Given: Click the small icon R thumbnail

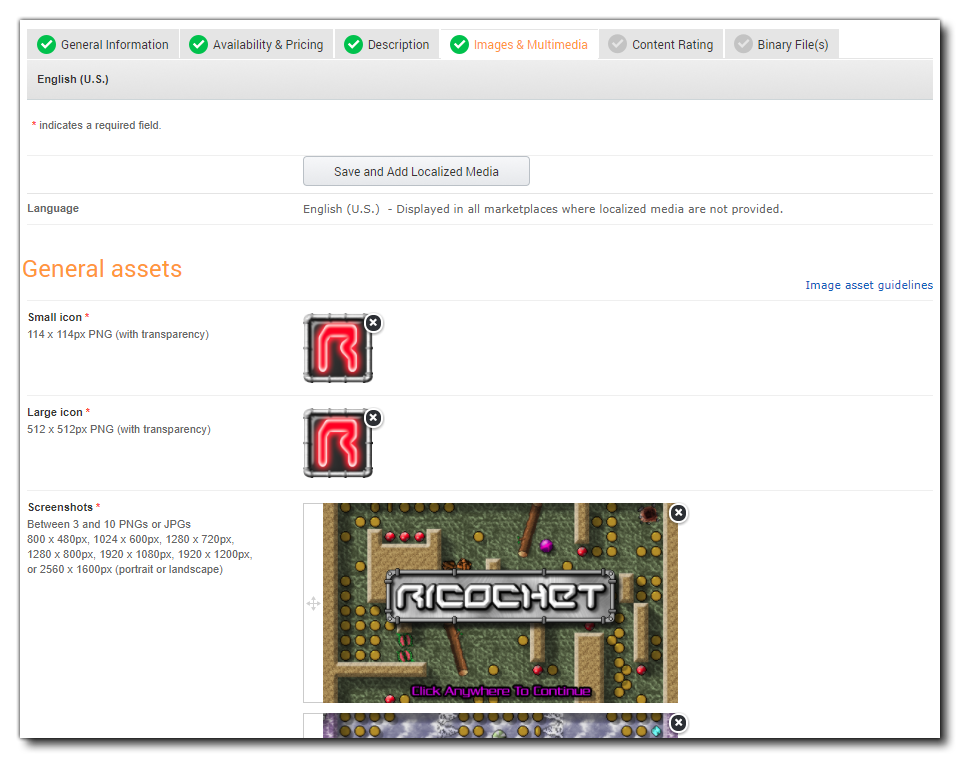Looking at the screenshot, I should pos(338,348).
